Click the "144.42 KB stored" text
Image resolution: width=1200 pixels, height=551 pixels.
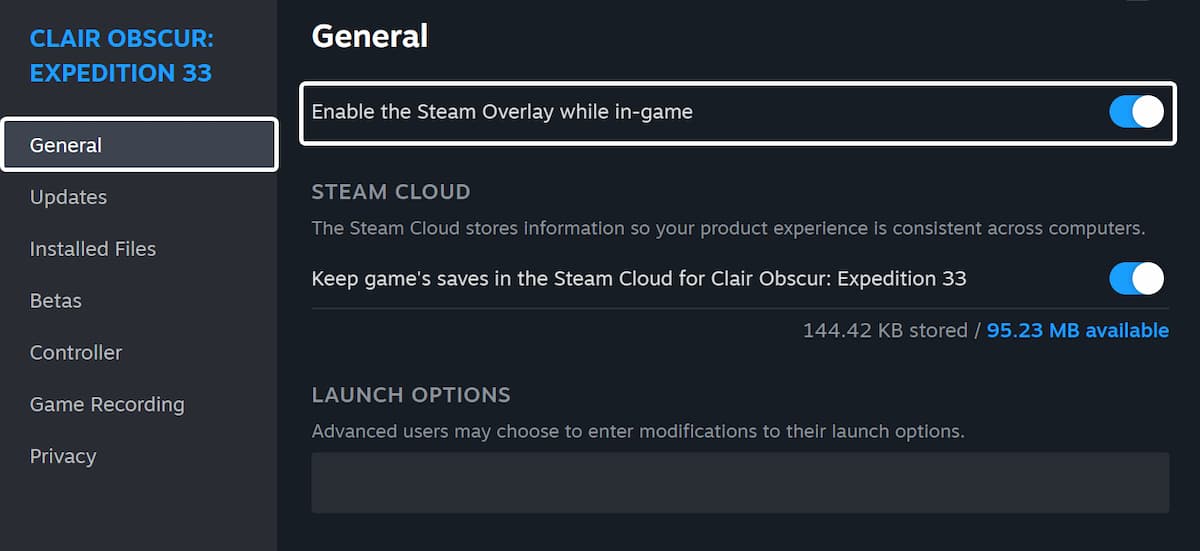(884, 330)
